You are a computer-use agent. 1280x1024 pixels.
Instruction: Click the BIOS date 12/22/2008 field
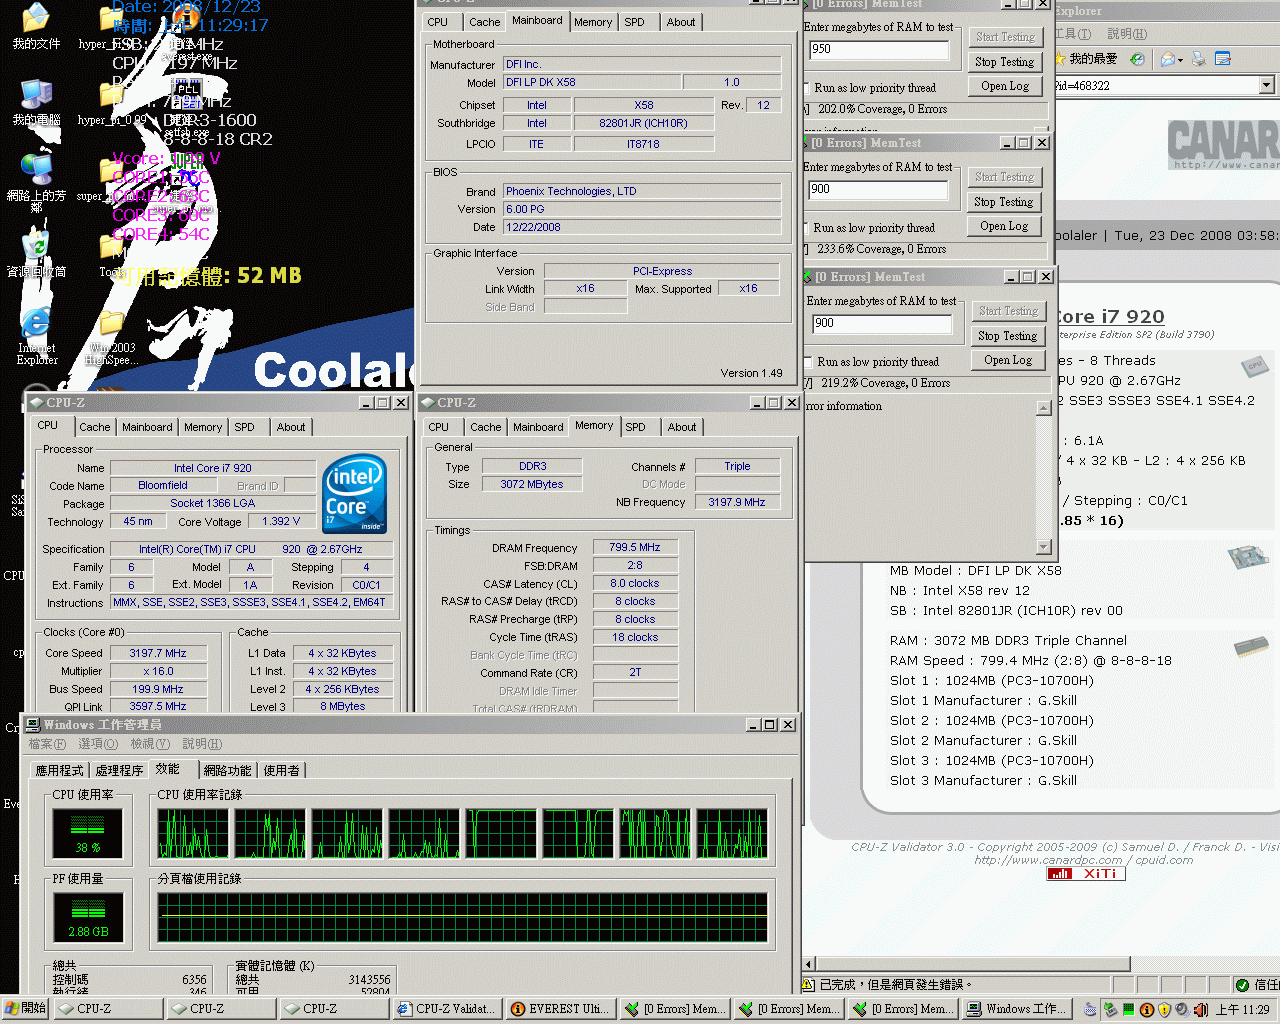(x=642, y=227)
